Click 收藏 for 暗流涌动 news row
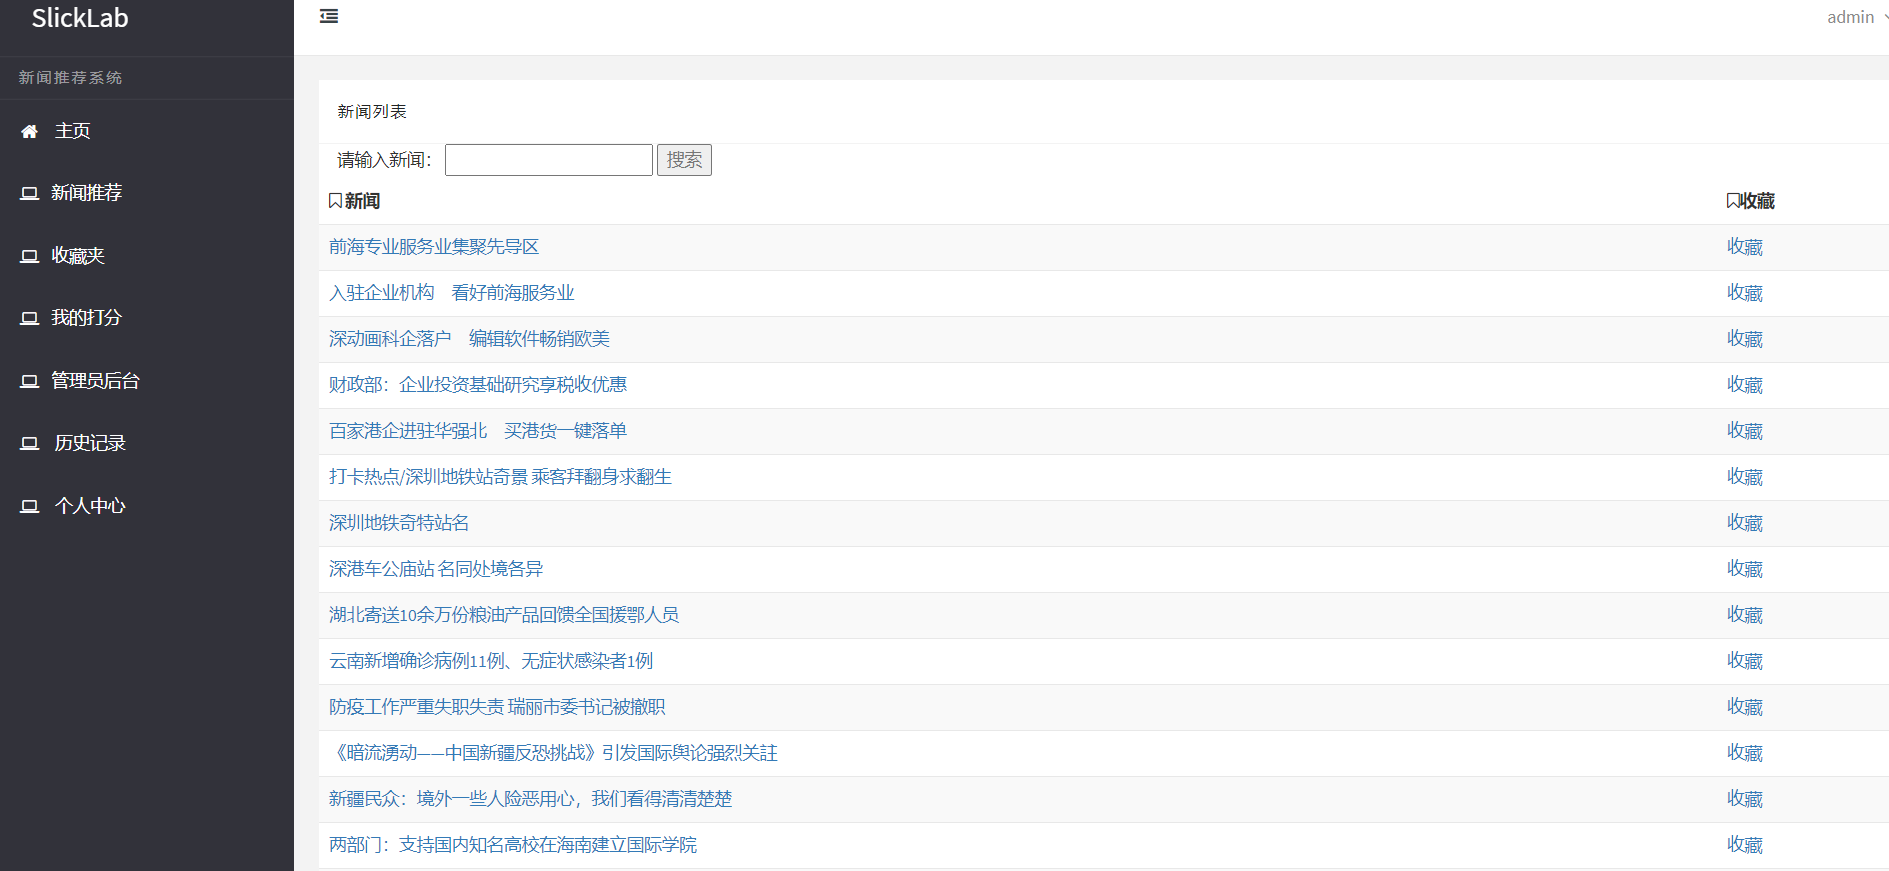The image size is (1889, 871). click(x=1745, y=753)
